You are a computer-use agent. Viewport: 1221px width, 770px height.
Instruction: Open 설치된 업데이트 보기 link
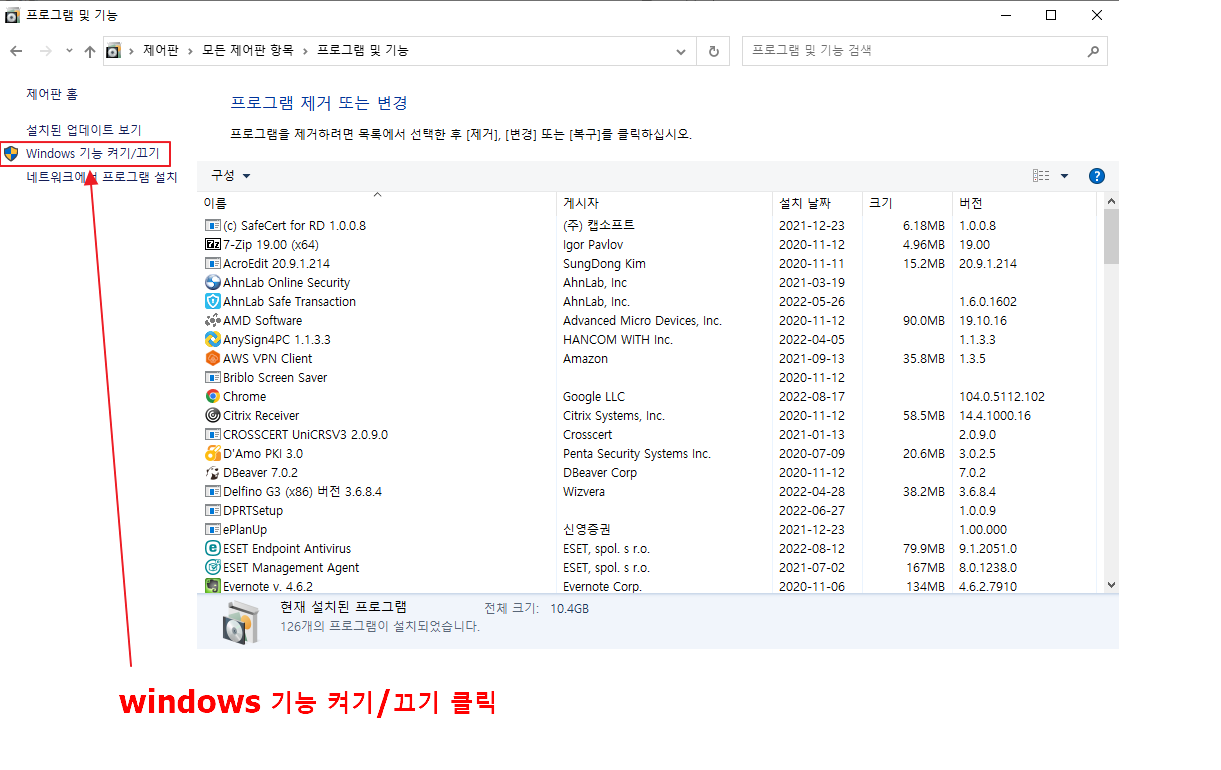click(84, 130)
